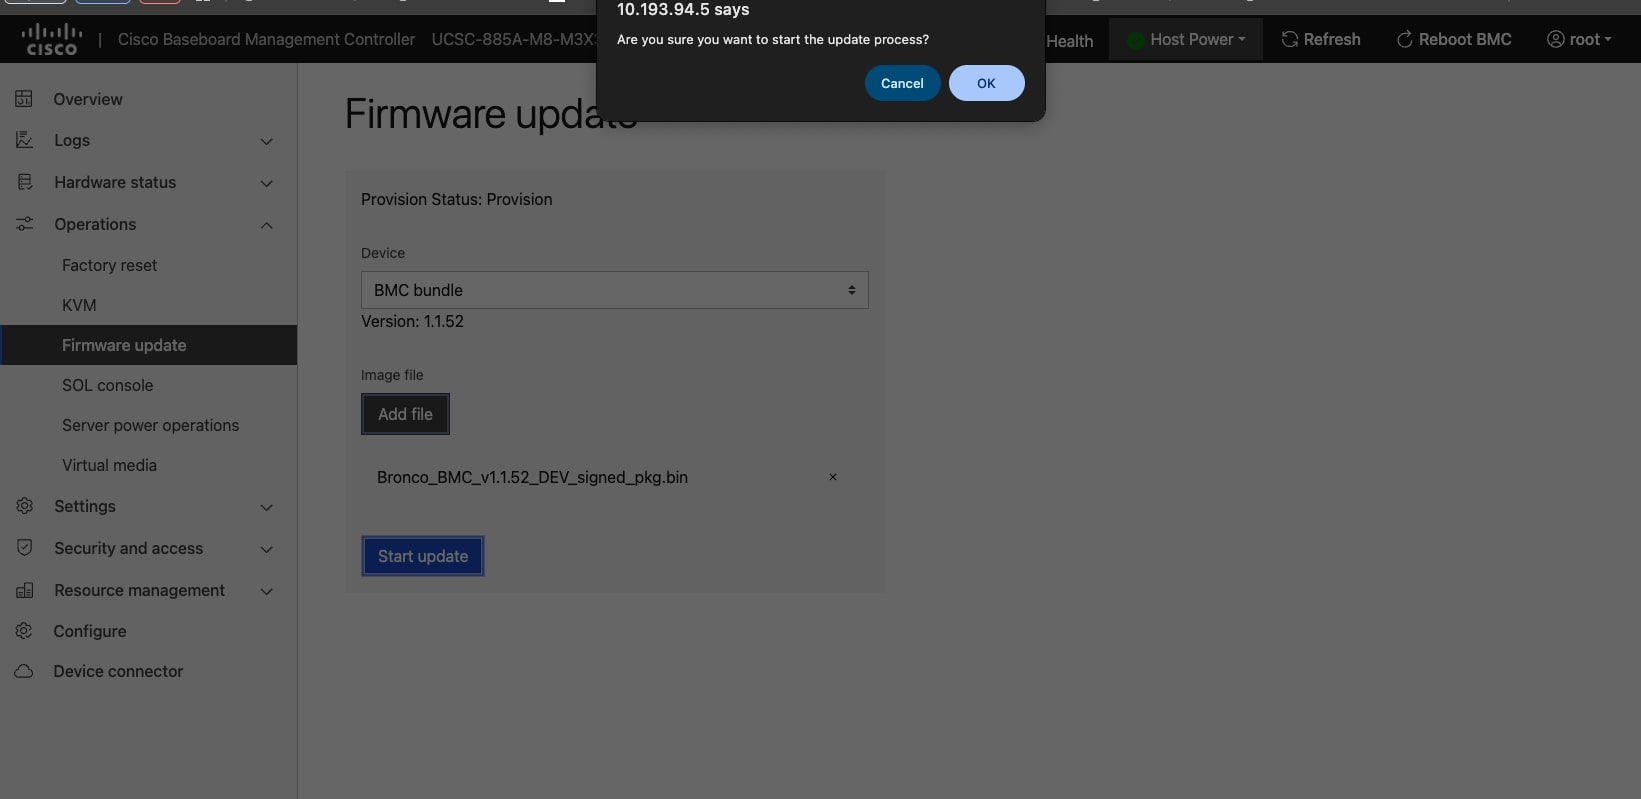Click the Bronco_BMC_v1.1.52_DEV_signed_pkg.bin file name
The width and height of the screenshot is (1641, 799).
point(532,477)
